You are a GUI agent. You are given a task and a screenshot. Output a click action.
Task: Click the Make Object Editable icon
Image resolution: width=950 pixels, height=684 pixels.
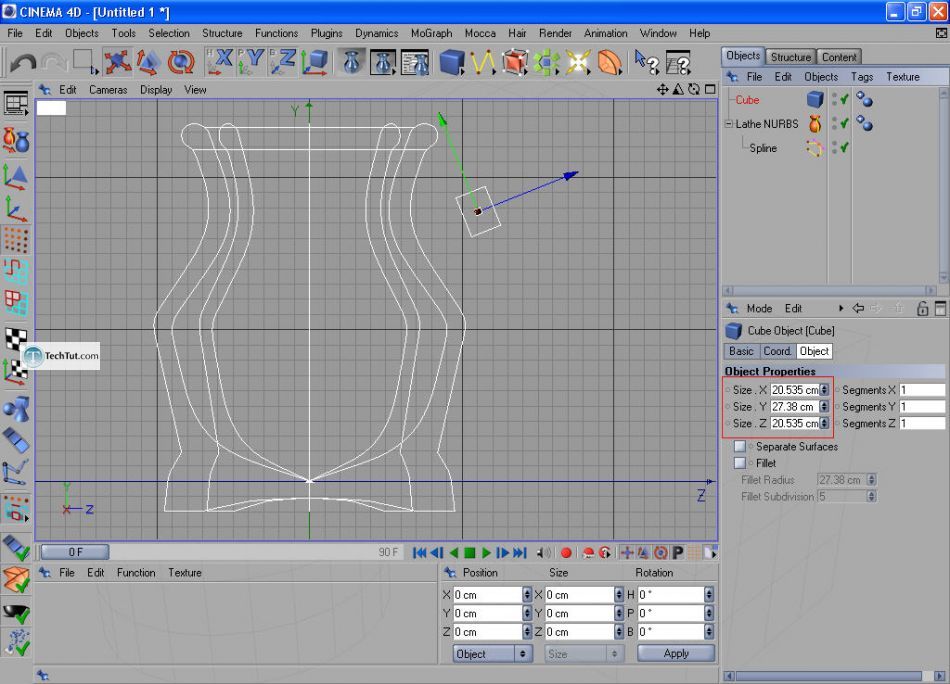click(17, 142)
